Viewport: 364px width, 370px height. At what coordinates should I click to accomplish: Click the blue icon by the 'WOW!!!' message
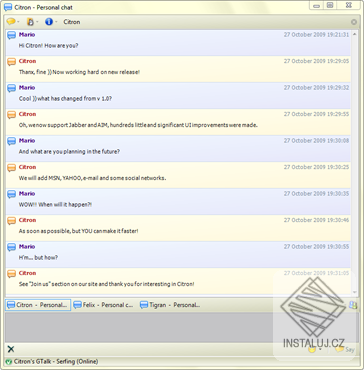[x=12, y=194]
